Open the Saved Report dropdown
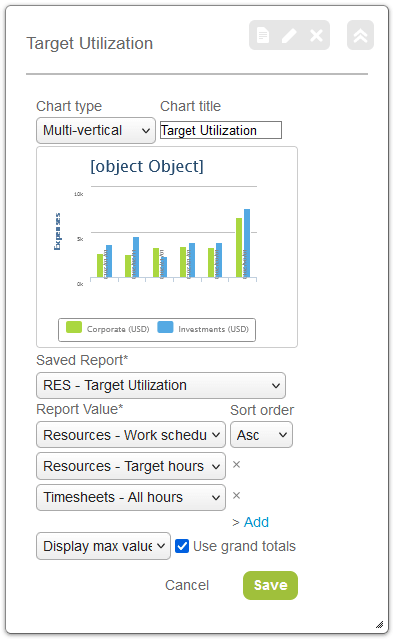 tap(161, 385)
